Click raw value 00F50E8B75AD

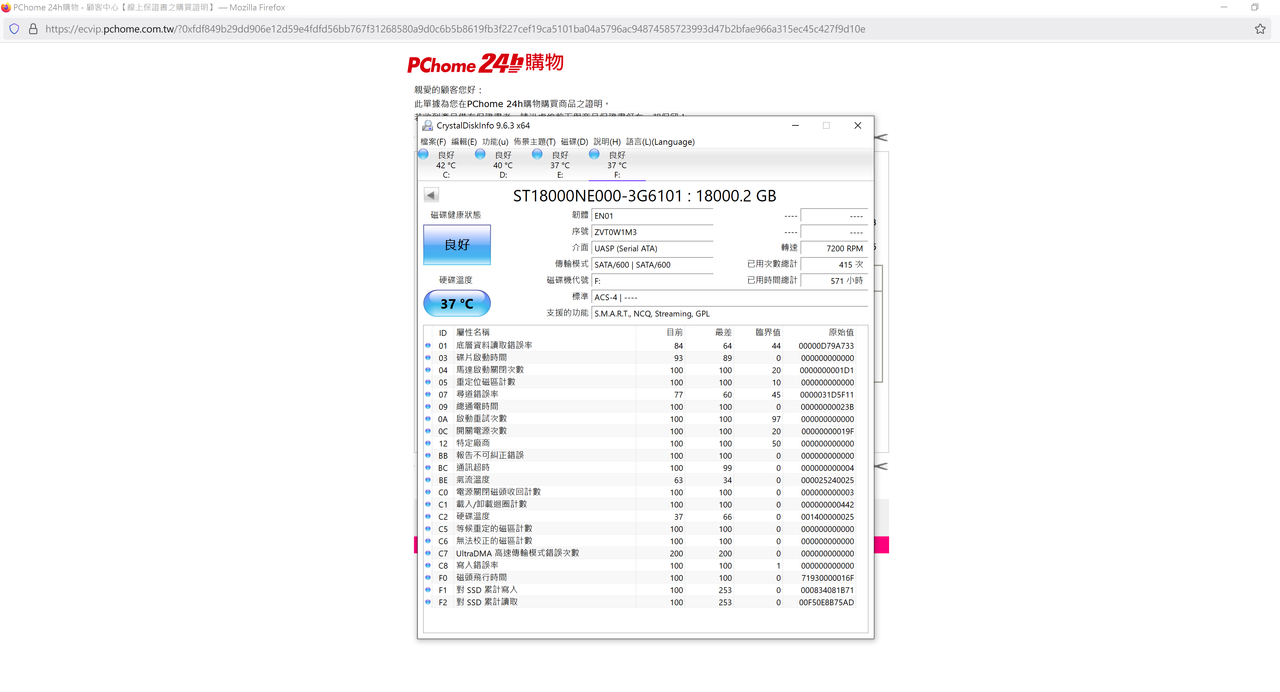click(x=826, y=603)
